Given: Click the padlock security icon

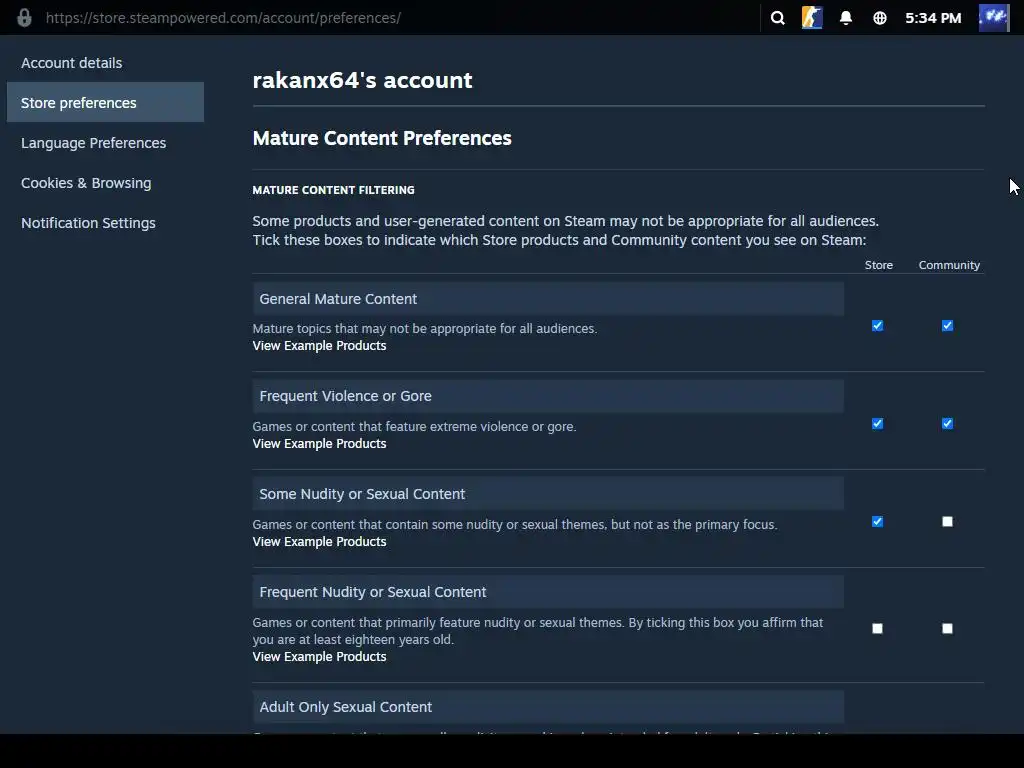Looking at the screenshot, I should [x=24, y=18].
